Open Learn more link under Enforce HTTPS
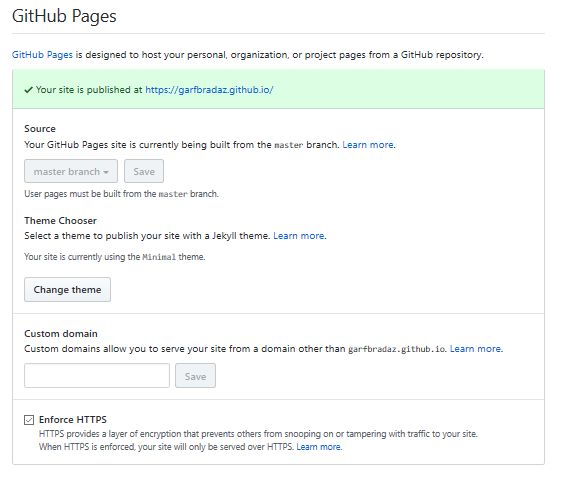The image size is (567, 478). click(x=319, y=447)
